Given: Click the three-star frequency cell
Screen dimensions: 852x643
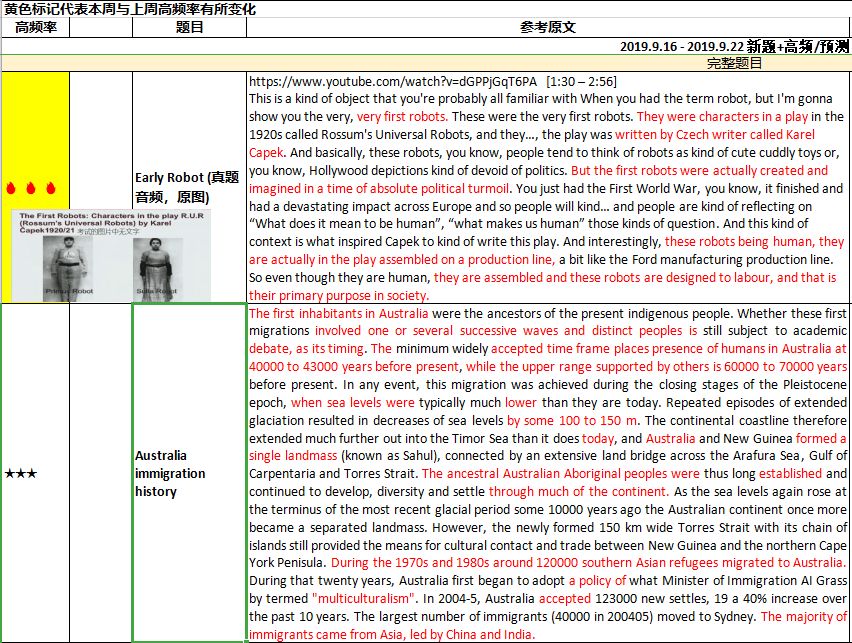Looking at the screenshot, I should [x=35, y=473].
